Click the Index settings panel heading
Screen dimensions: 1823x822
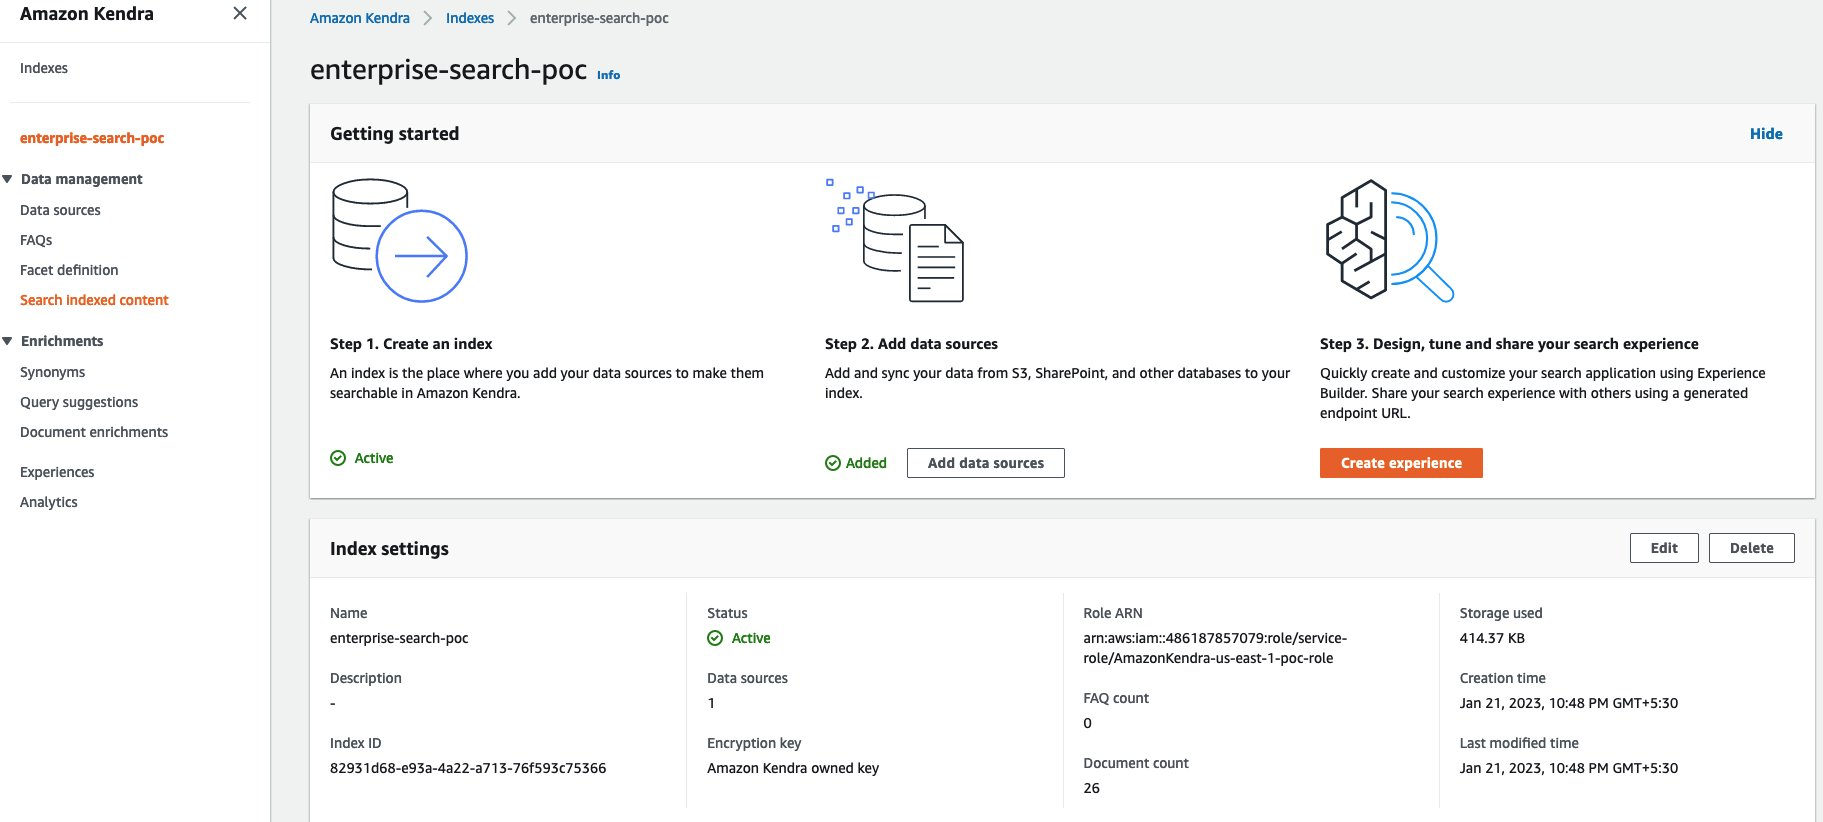click(389, 549)
